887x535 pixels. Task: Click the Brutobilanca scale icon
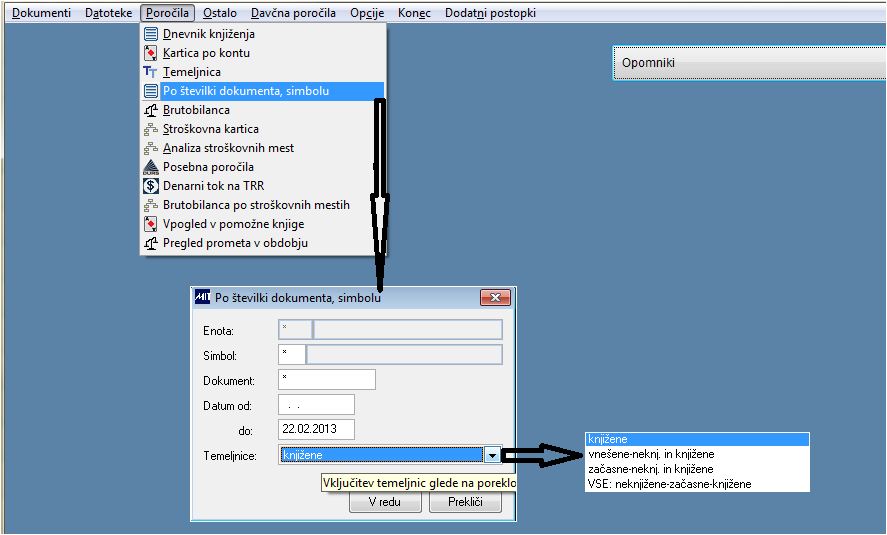[150, 110]
